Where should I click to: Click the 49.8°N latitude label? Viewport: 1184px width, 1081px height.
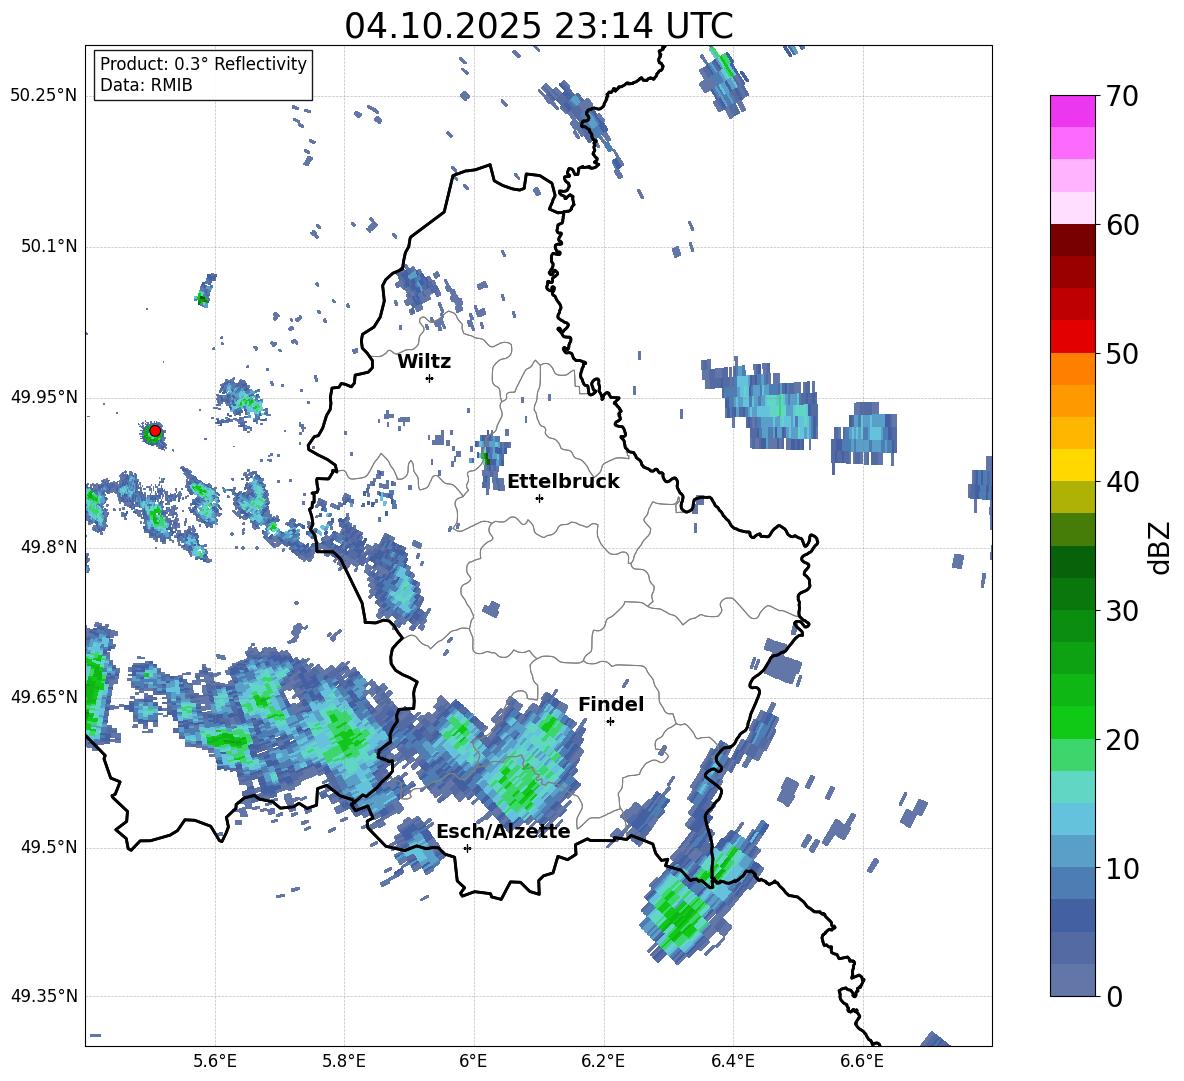click(x=49, y=547)
